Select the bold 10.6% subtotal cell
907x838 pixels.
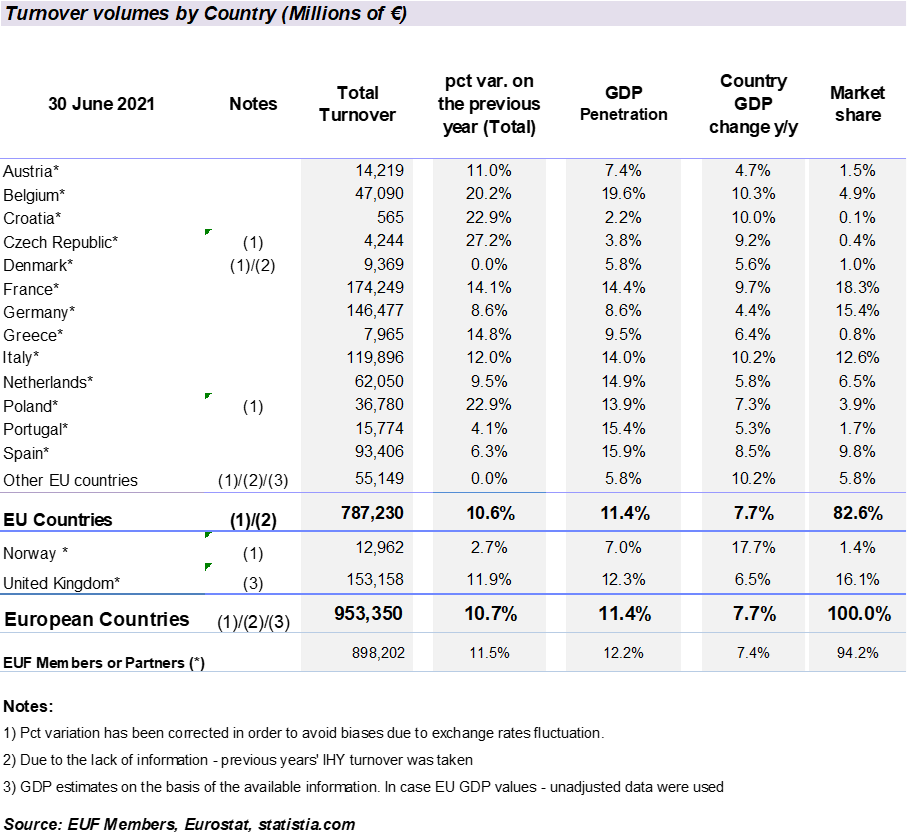(490, 513)
